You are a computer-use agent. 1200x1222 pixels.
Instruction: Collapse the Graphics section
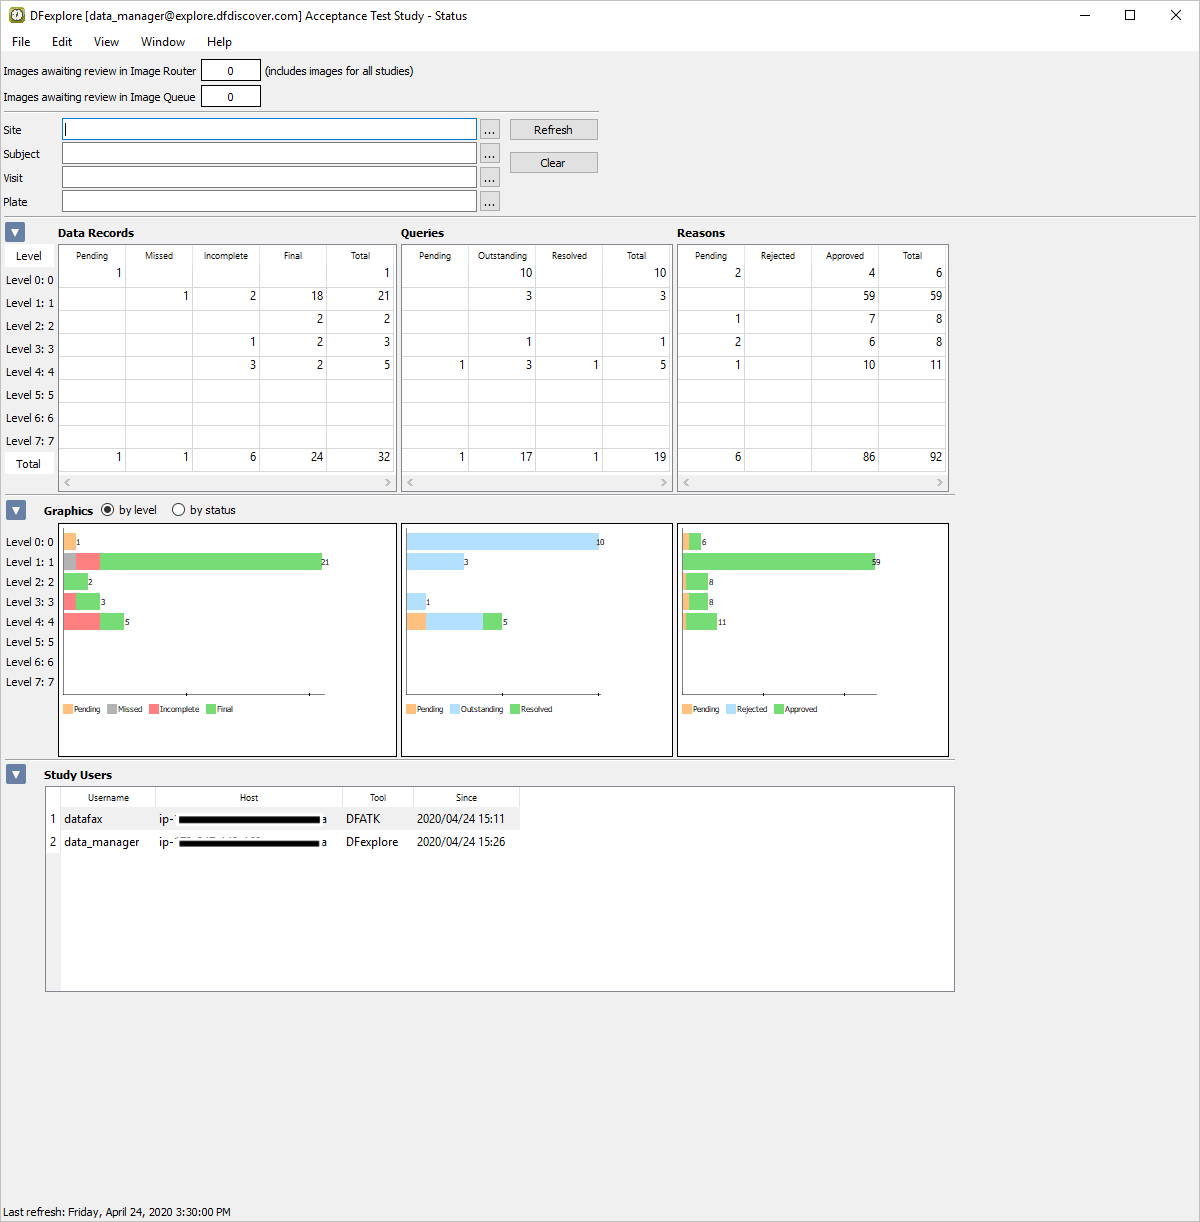tap(15, 510)
